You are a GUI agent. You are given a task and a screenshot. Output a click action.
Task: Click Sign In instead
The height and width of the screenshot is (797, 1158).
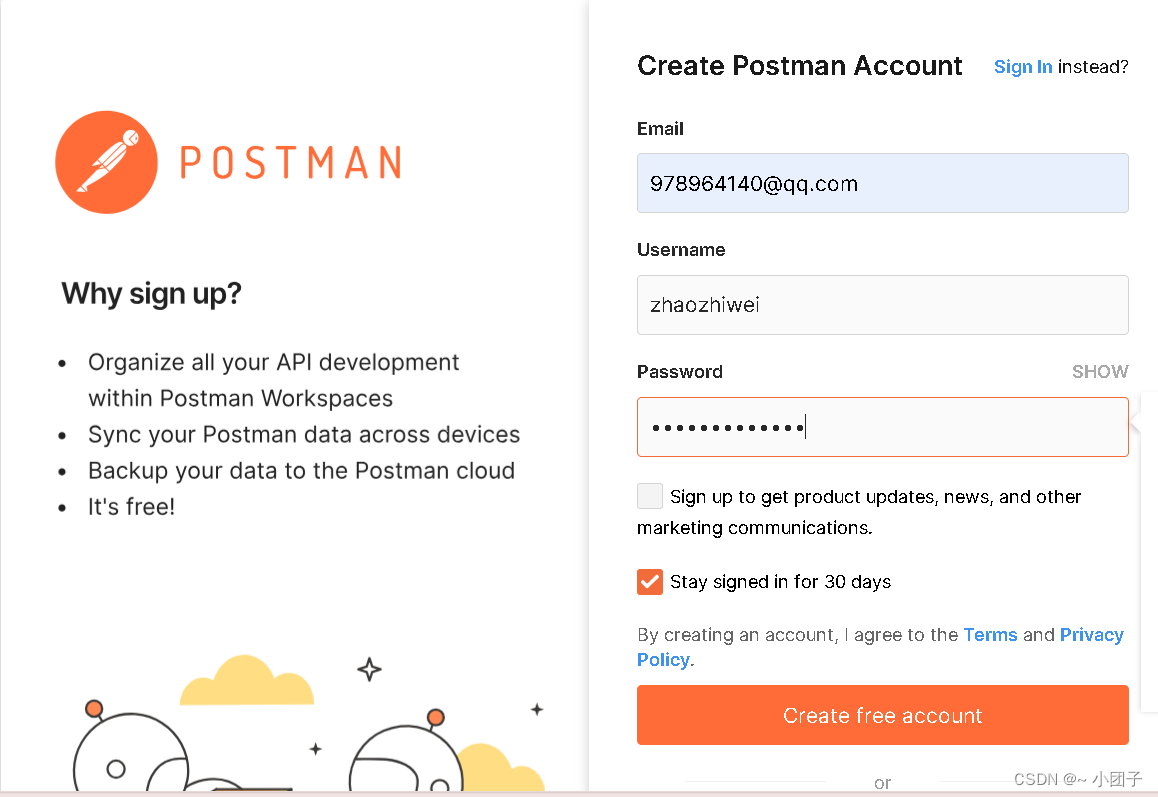coord(1023,66)
